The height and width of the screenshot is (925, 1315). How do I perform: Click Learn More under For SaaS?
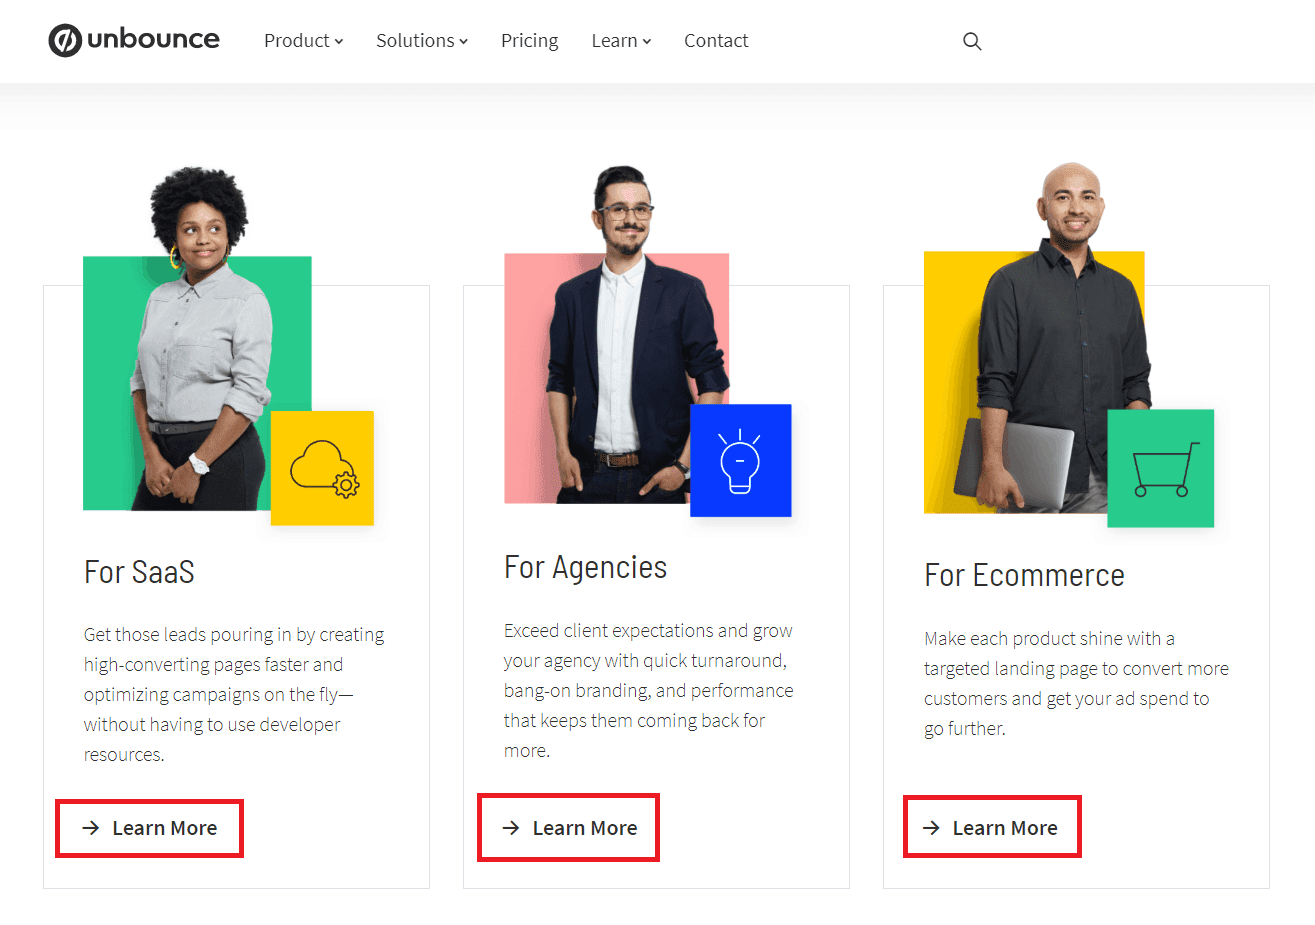(149, 828)
